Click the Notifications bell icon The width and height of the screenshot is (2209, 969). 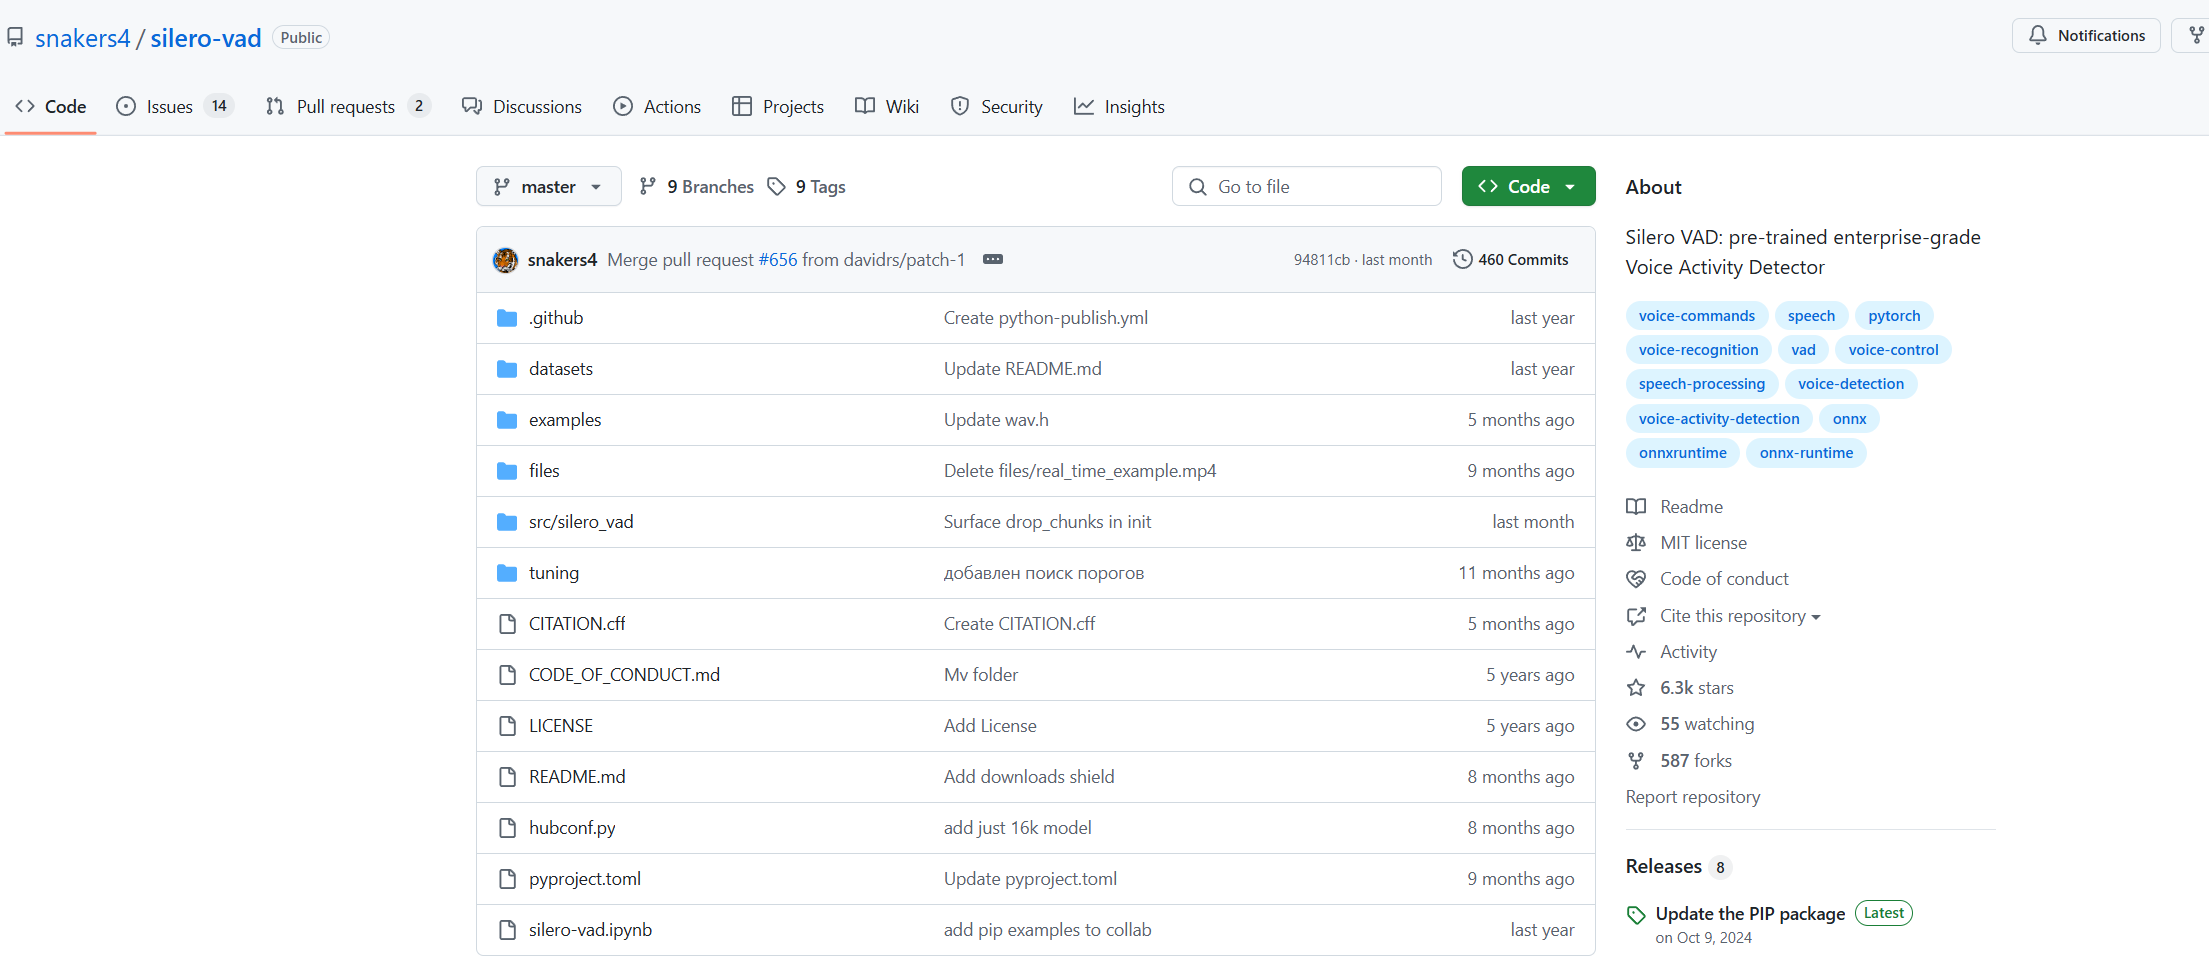(2037, 35)
